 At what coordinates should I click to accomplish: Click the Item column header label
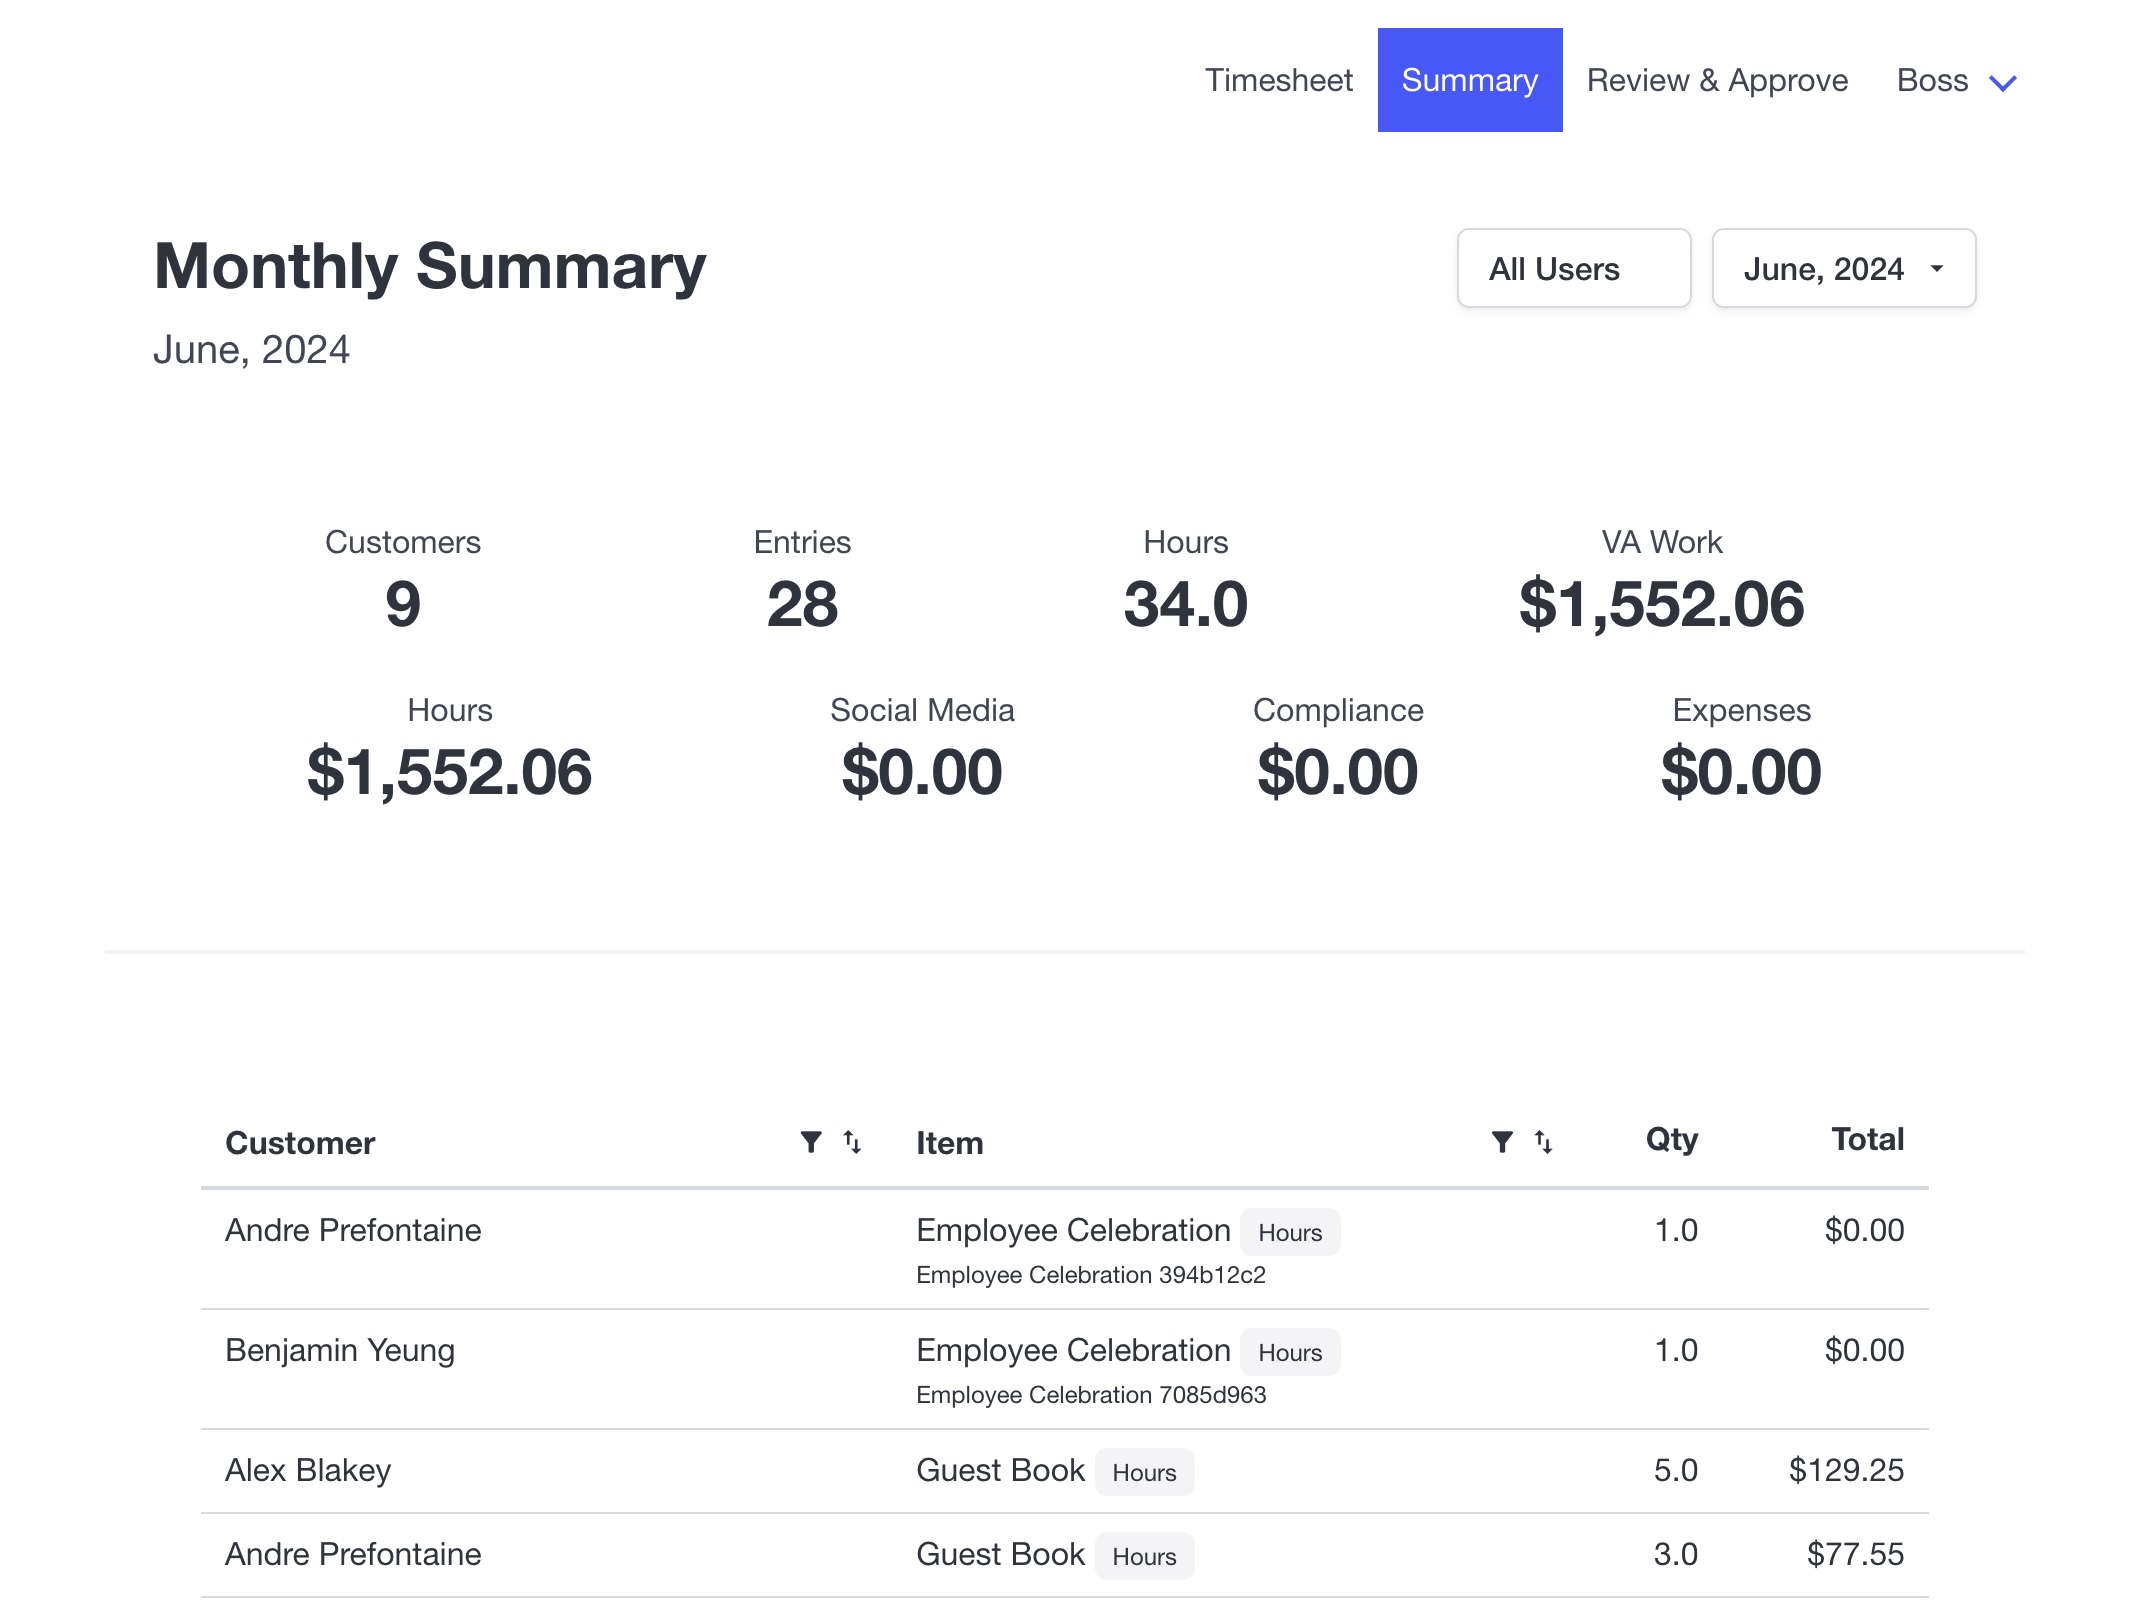pyautogui.click(x=950, y=1143)
